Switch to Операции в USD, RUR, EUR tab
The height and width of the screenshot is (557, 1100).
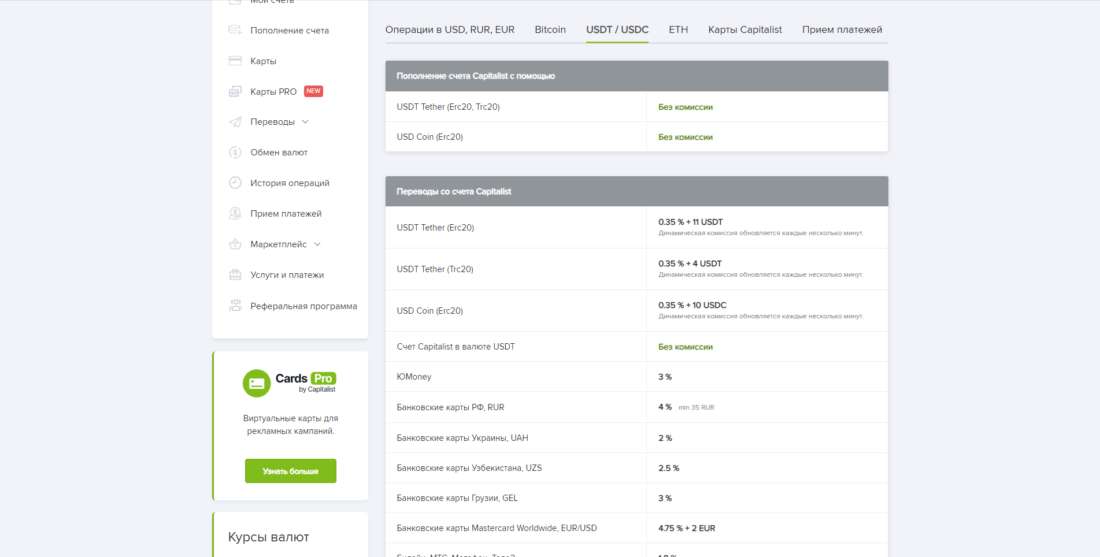[x=450, y=29]
